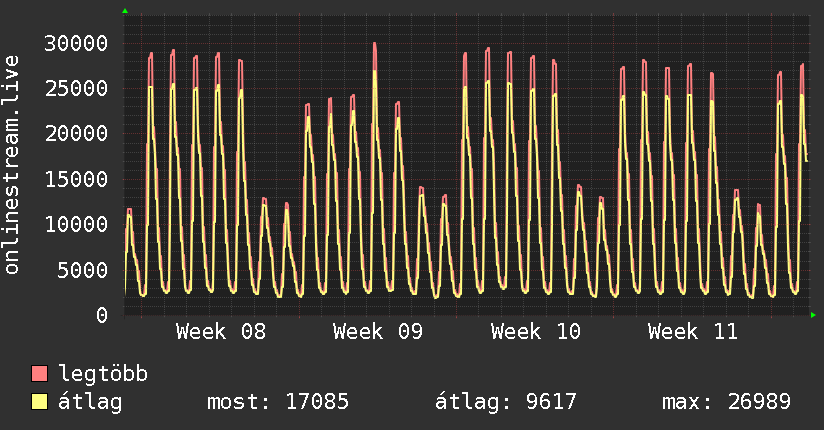Click the 25000 y-axis label
The image size is (824, 430).
coord(76,88)
